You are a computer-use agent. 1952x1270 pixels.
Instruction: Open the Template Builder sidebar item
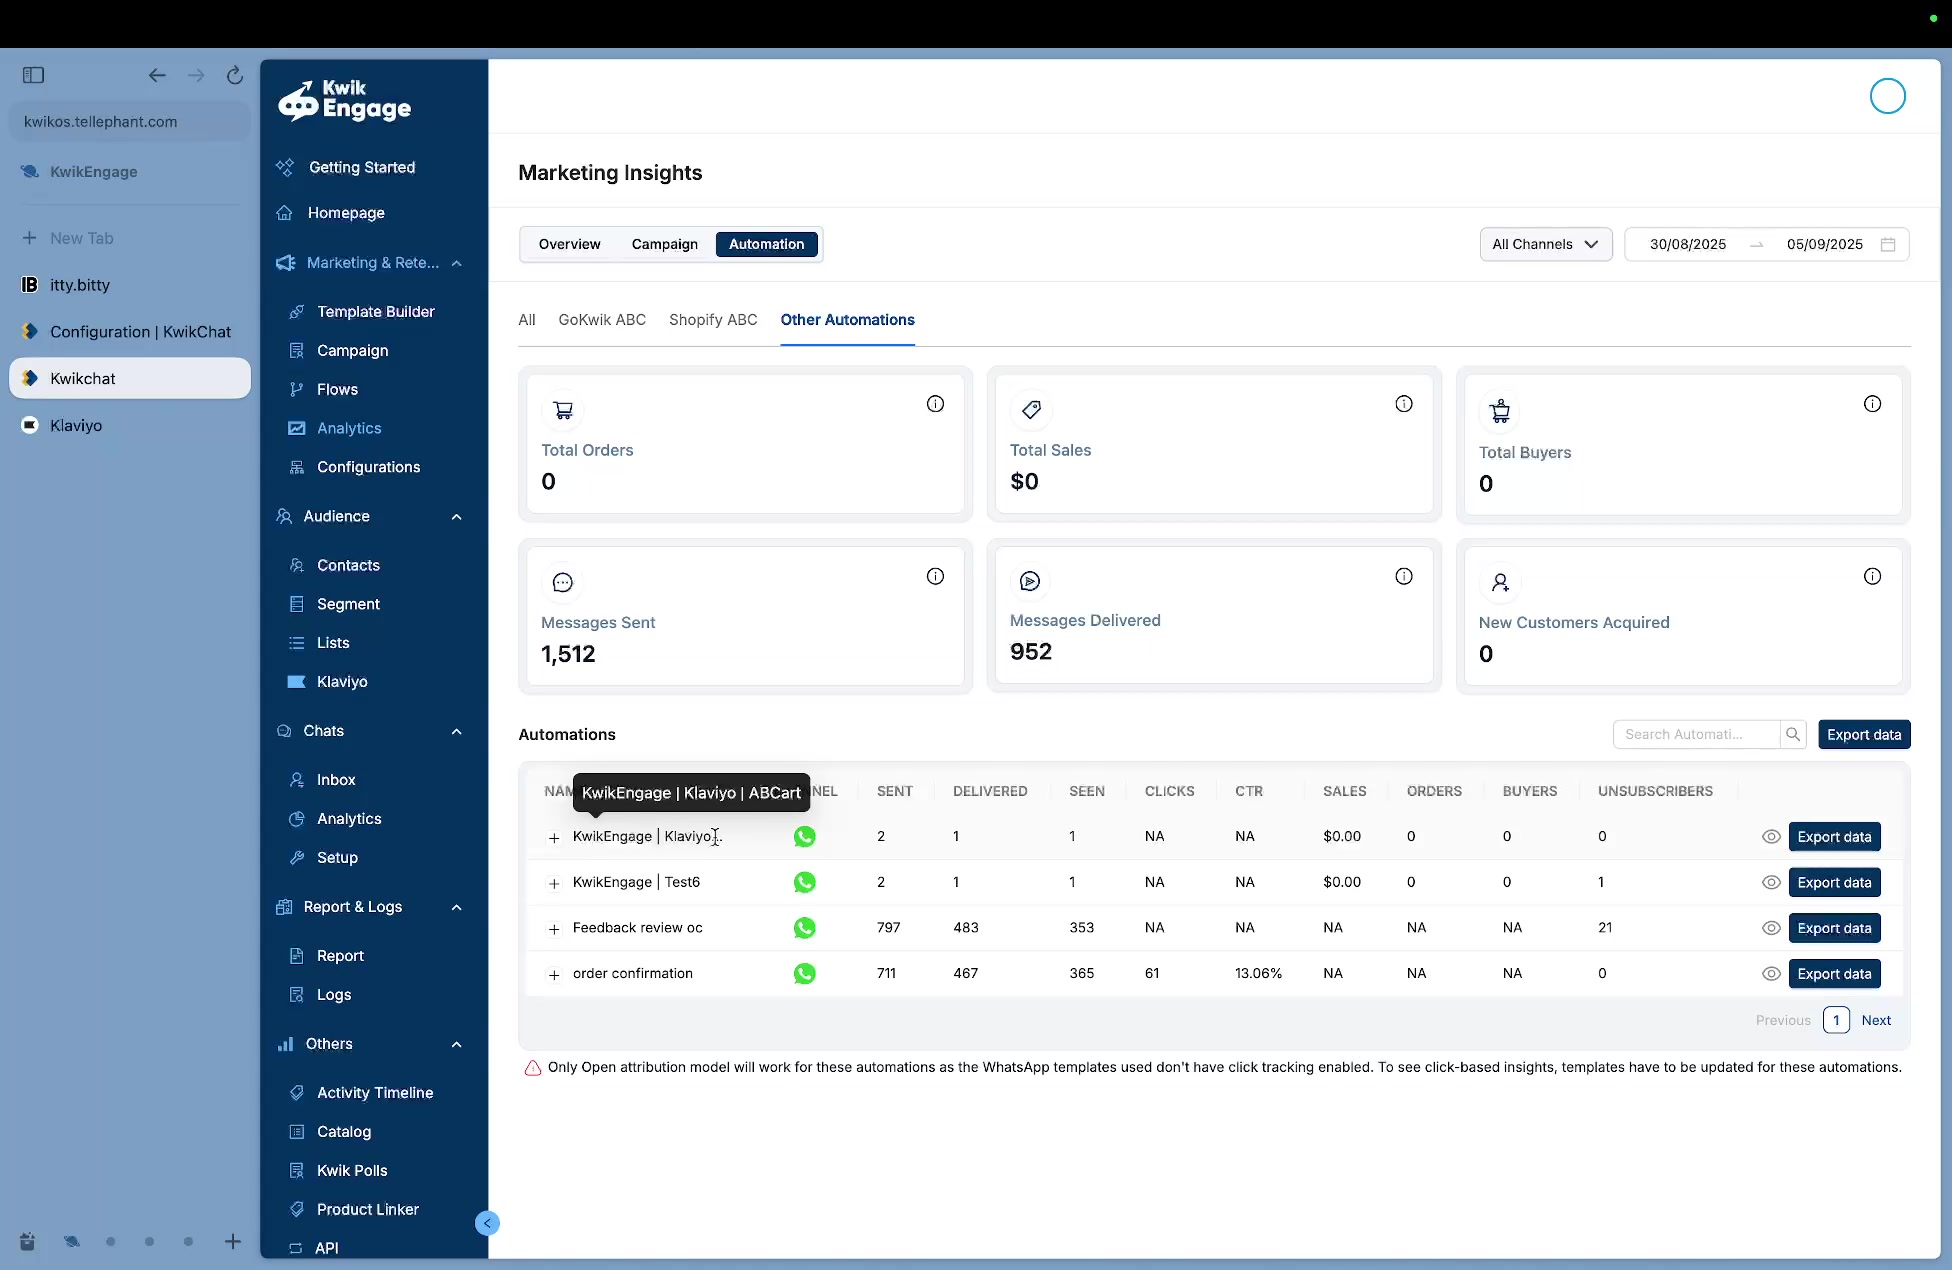(x=375, y=312)
